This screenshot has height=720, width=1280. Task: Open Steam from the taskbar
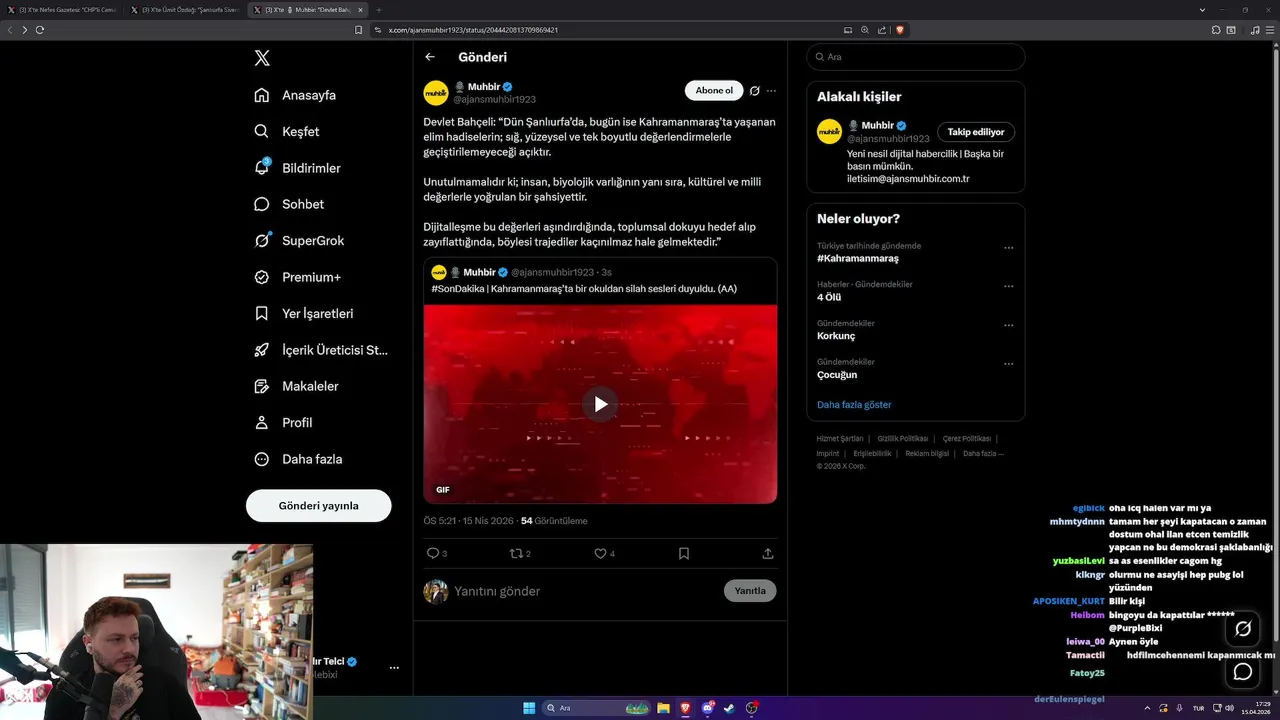(730, 708)
